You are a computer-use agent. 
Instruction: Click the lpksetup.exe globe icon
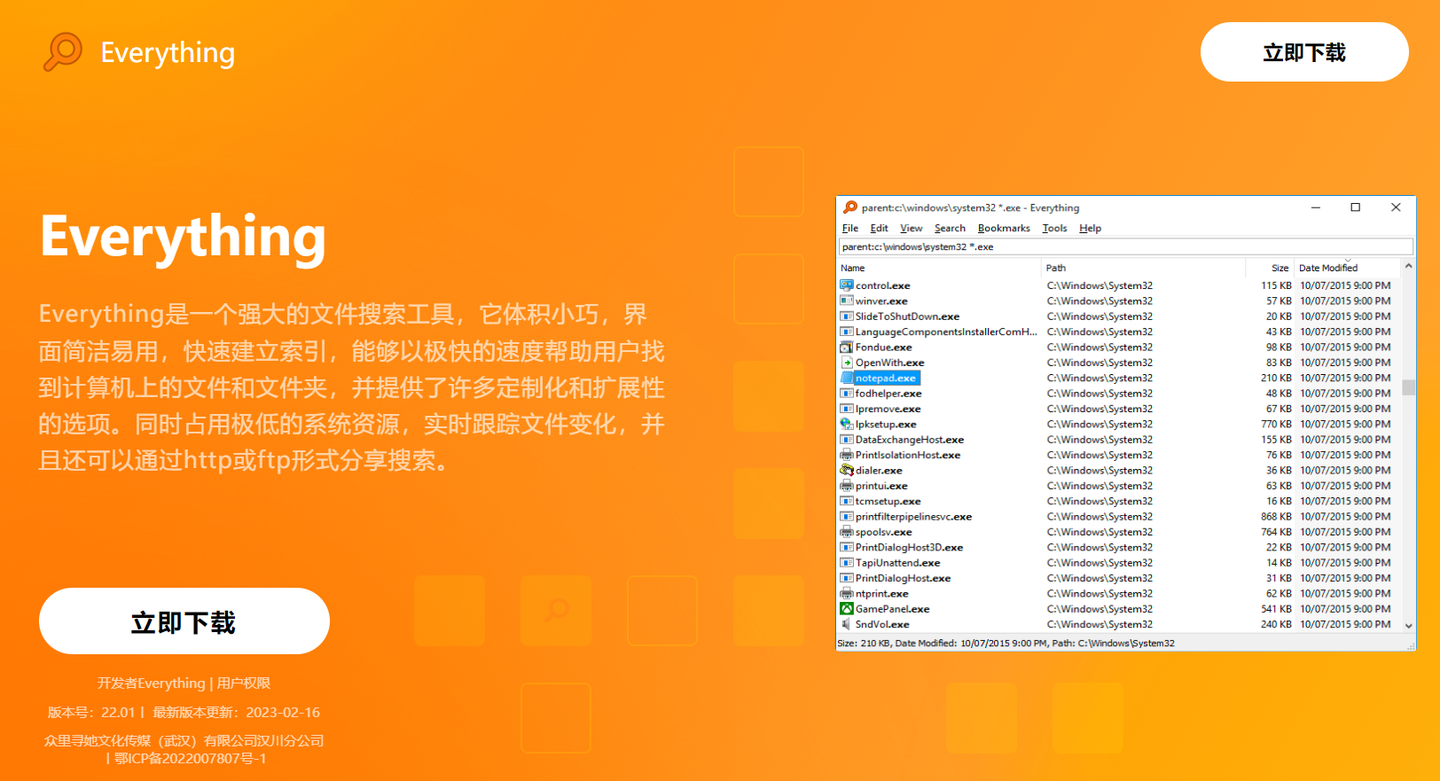point(847,424)
